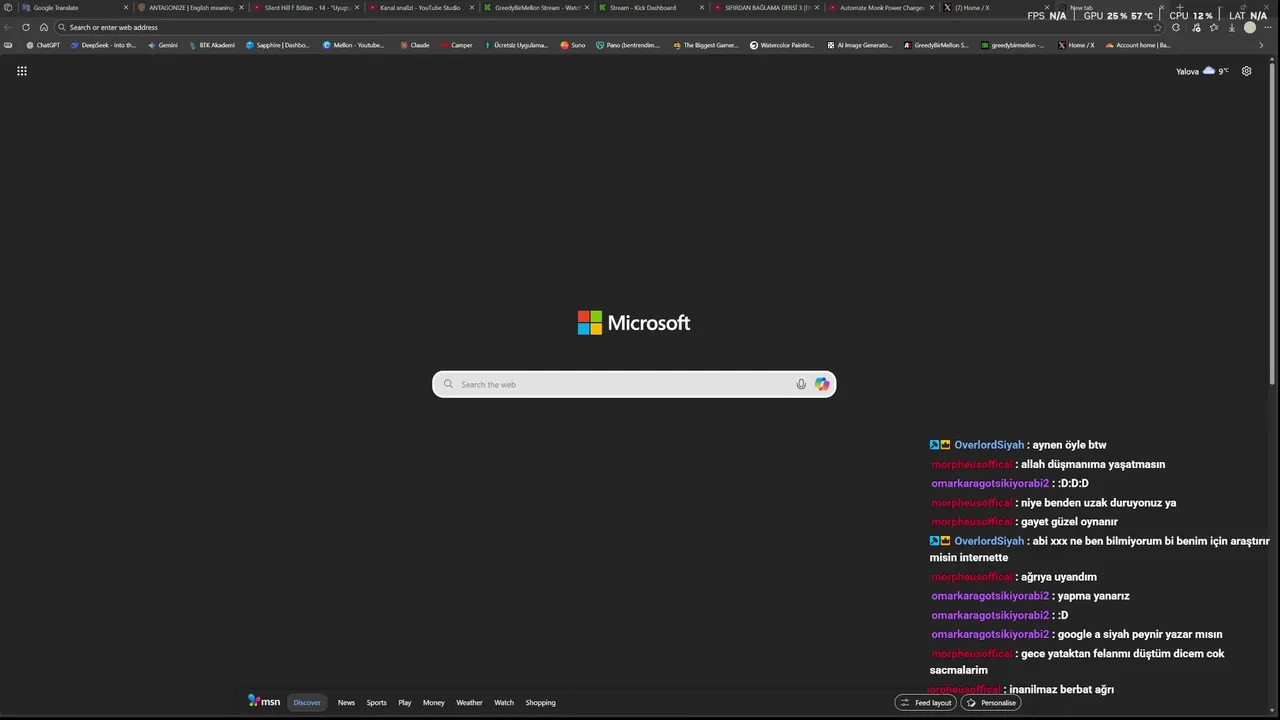This screenshot has height=720, width=1280.
Task: Open Feed layout dropdown
Action: [925, 702]
